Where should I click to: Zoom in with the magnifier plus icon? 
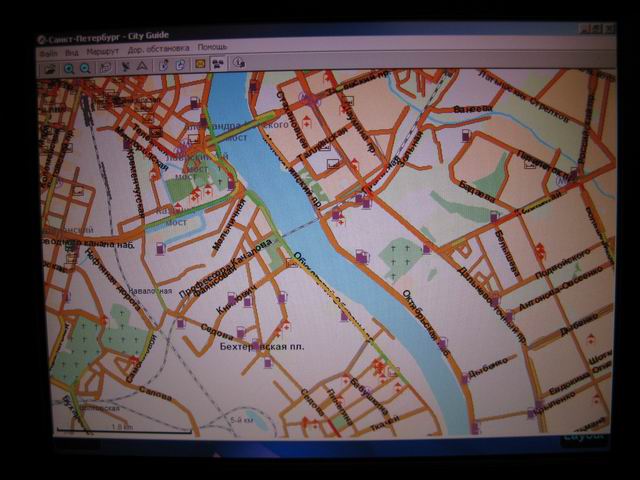(69, 67)
